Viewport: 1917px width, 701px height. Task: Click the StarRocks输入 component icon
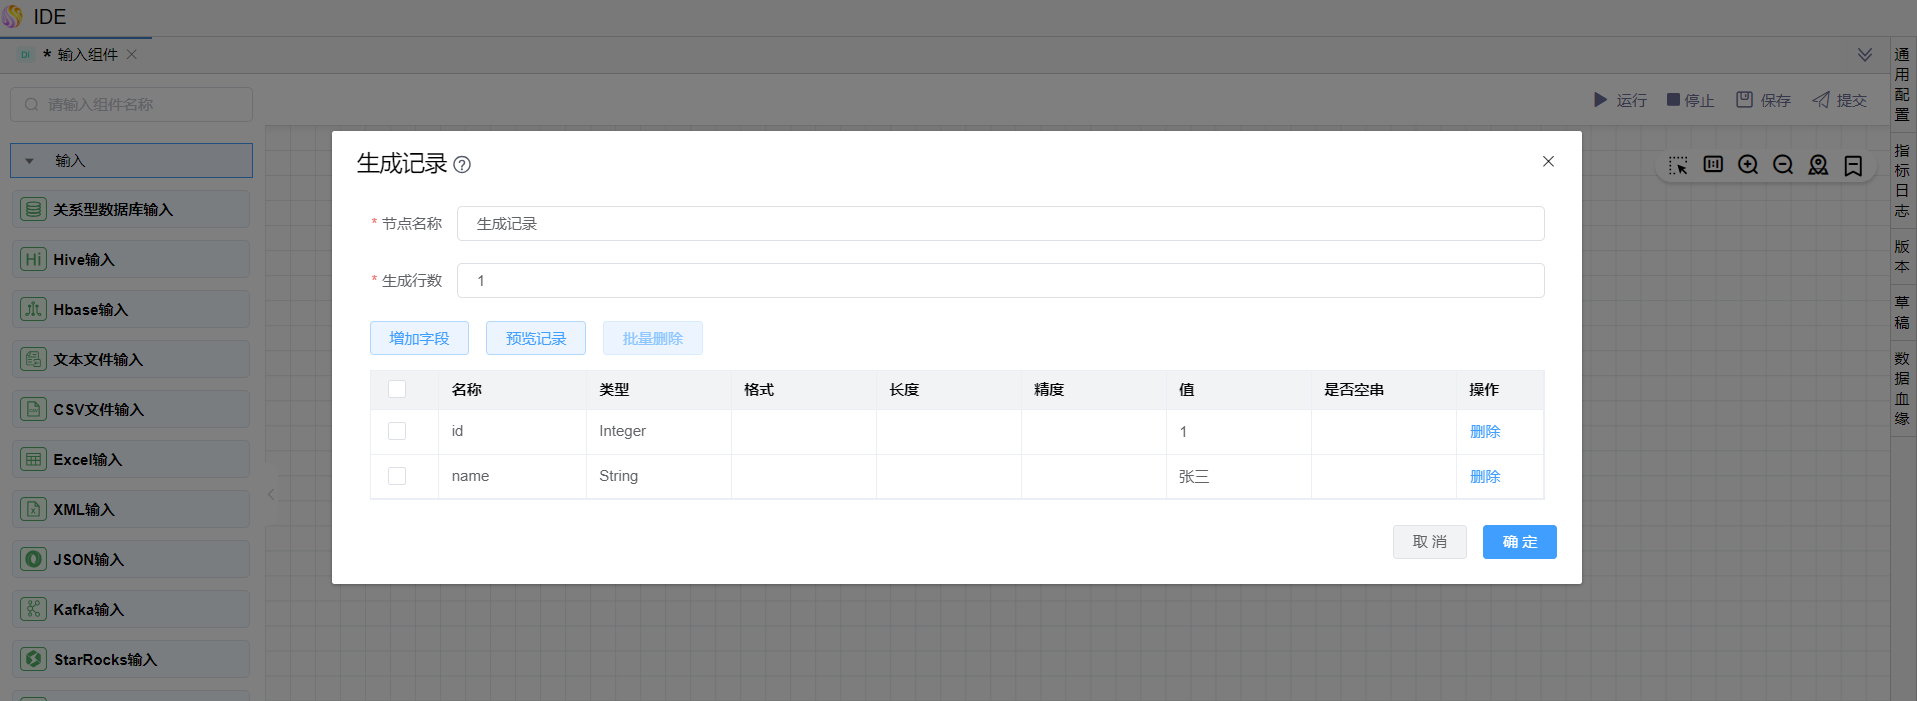pos(34,660)
